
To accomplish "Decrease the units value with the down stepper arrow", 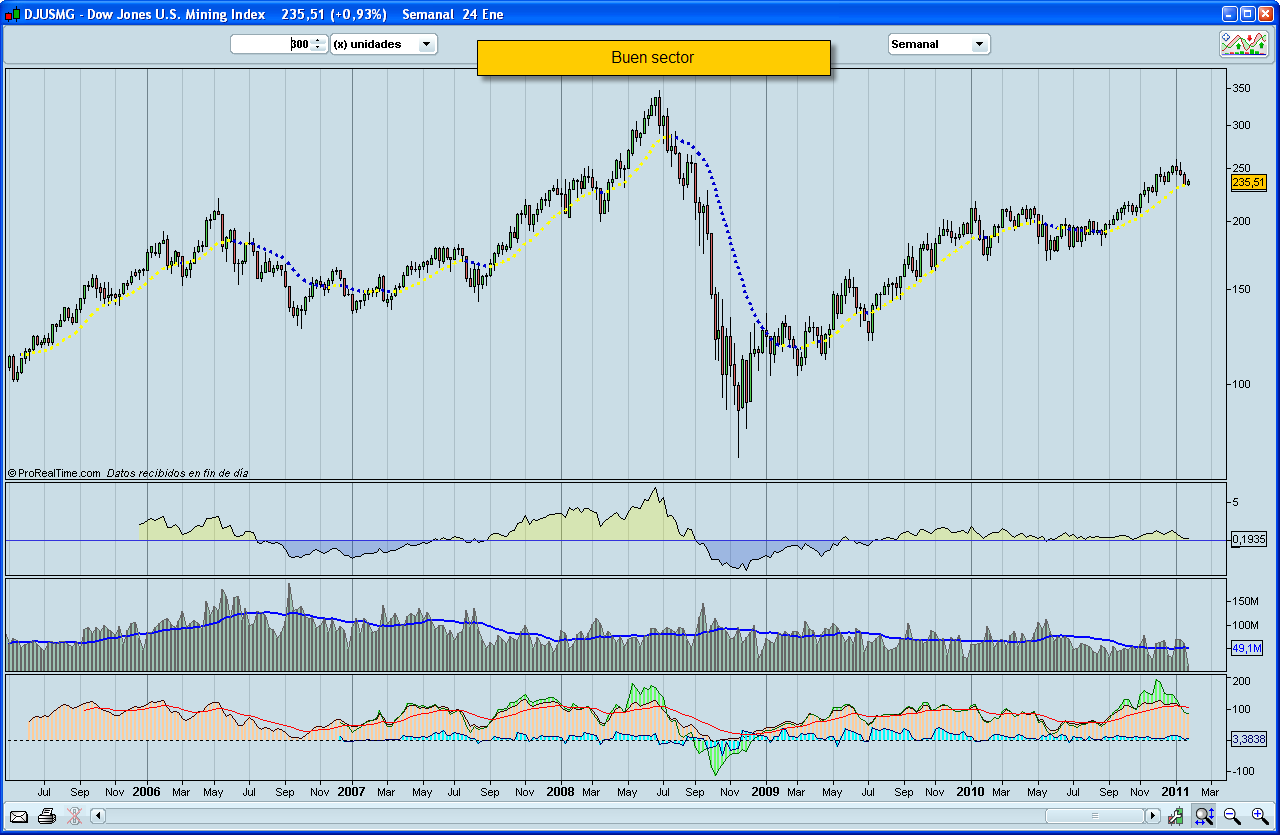I will pyautogui.click(x=318, y=47).
